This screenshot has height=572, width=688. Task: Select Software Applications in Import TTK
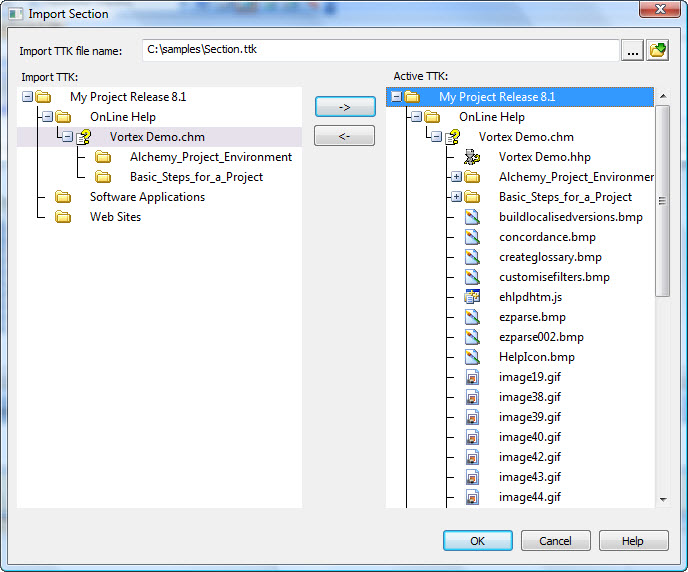coord(147,197)
